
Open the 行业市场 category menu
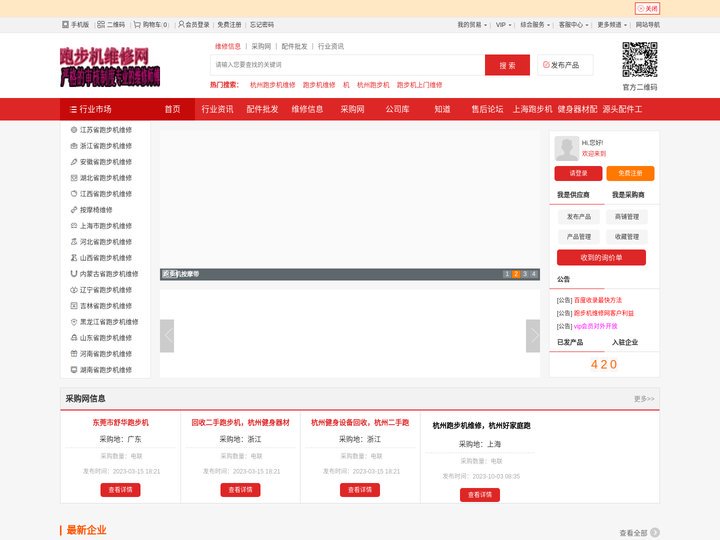pos(90,109)
